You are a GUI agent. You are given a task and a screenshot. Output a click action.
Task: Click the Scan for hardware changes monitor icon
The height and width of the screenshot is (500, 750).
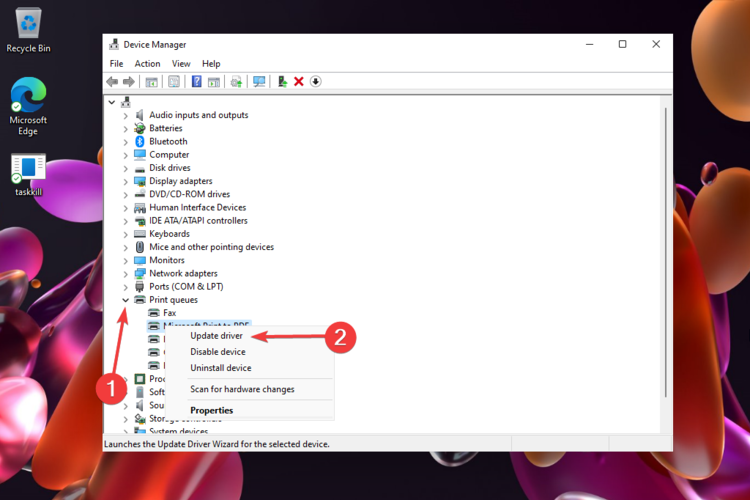259,81
